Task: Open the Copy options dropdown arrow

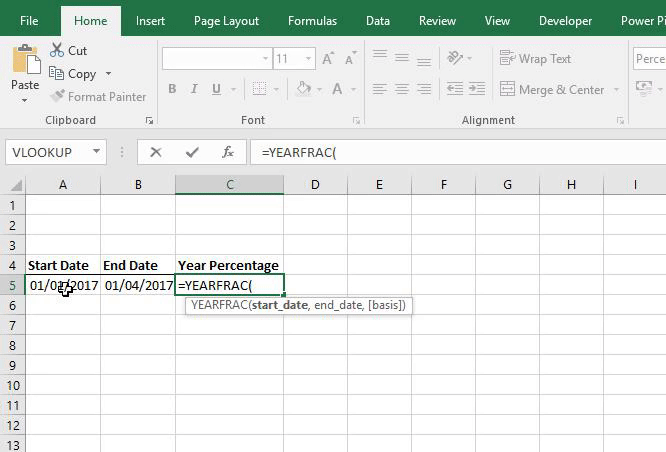Action: coord(108,74)
